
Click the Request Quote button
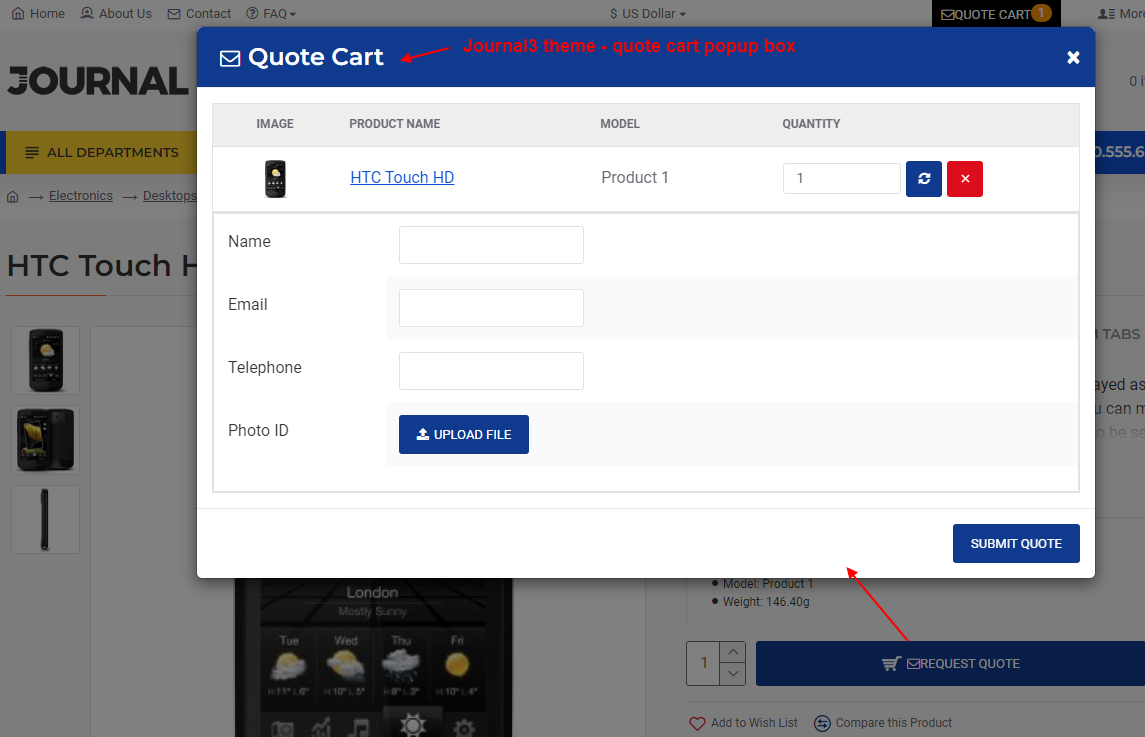(x=950, y=663)
